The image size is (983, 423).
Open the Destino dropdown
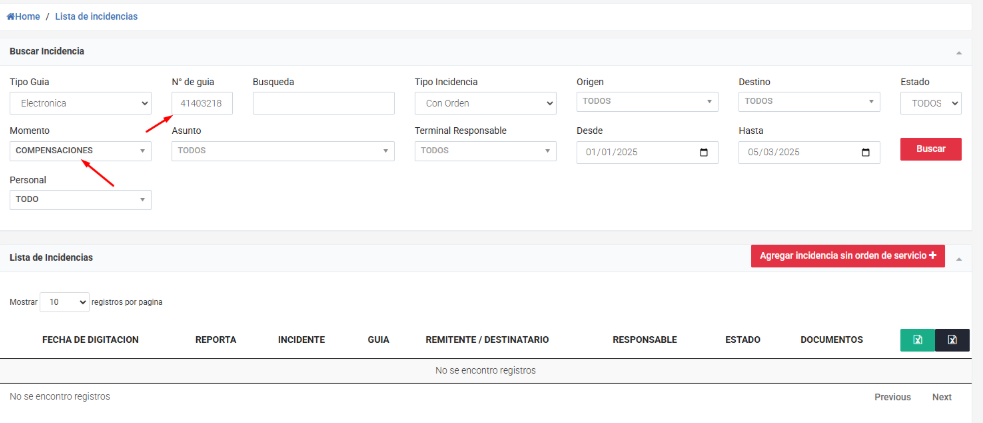(x=809, y=102)
